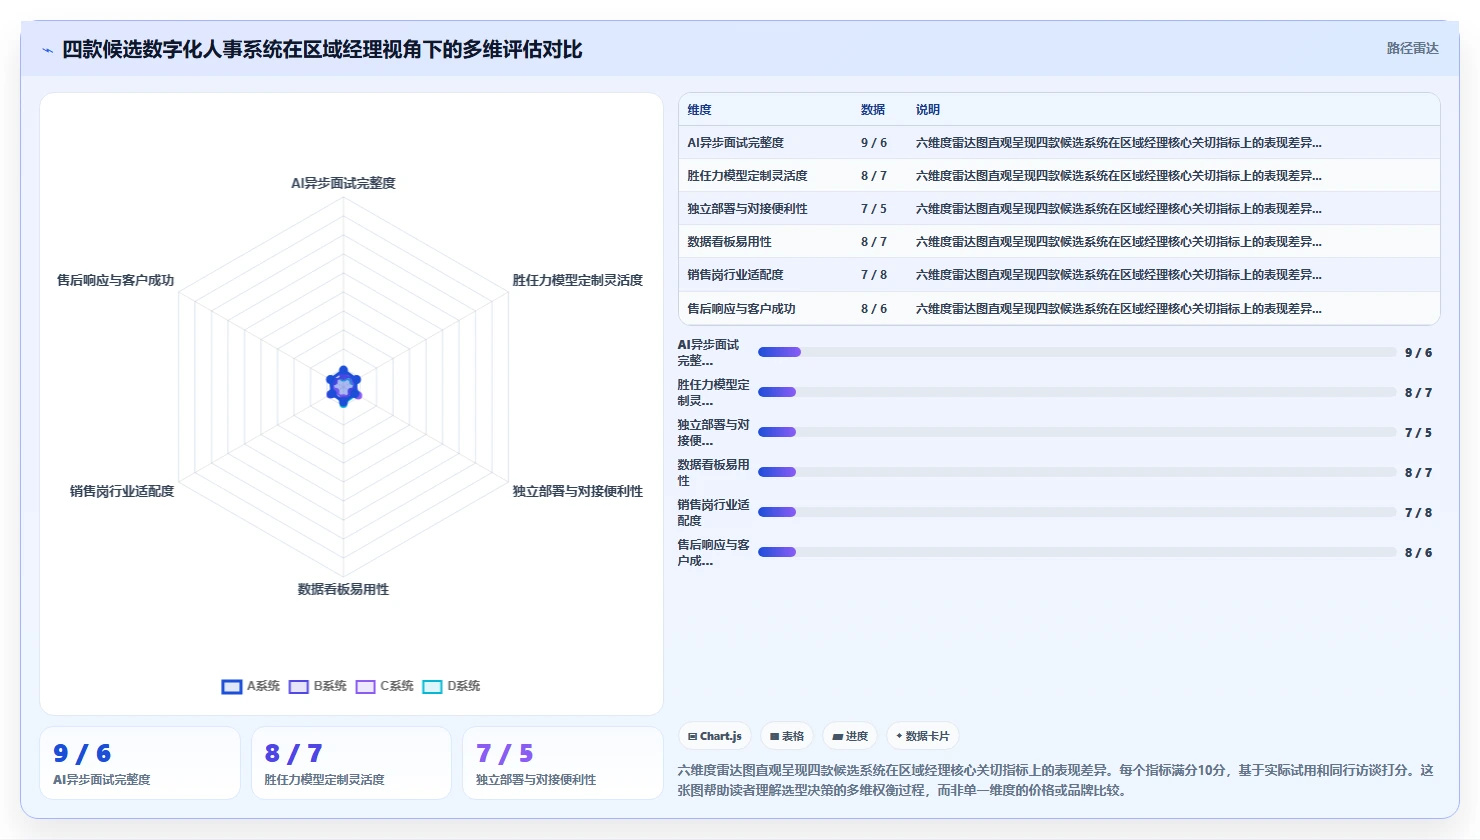Click the icon in the 进度 chip
The height and width of the screenshot is (840, 1480).
[x=837, y=737]
